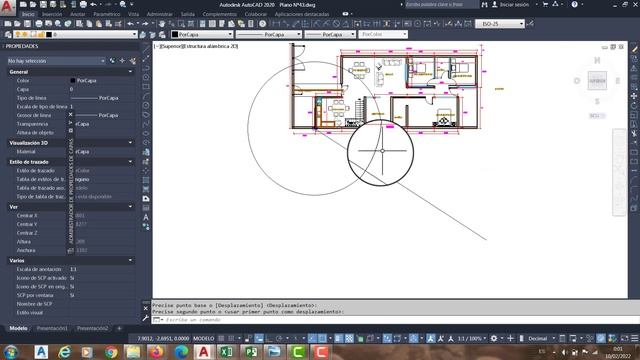The height and width of the screenshot is (360, 640).
Task: Open the Vista ribbon tab
Action: pyautogui.click(x=133, y=14)
